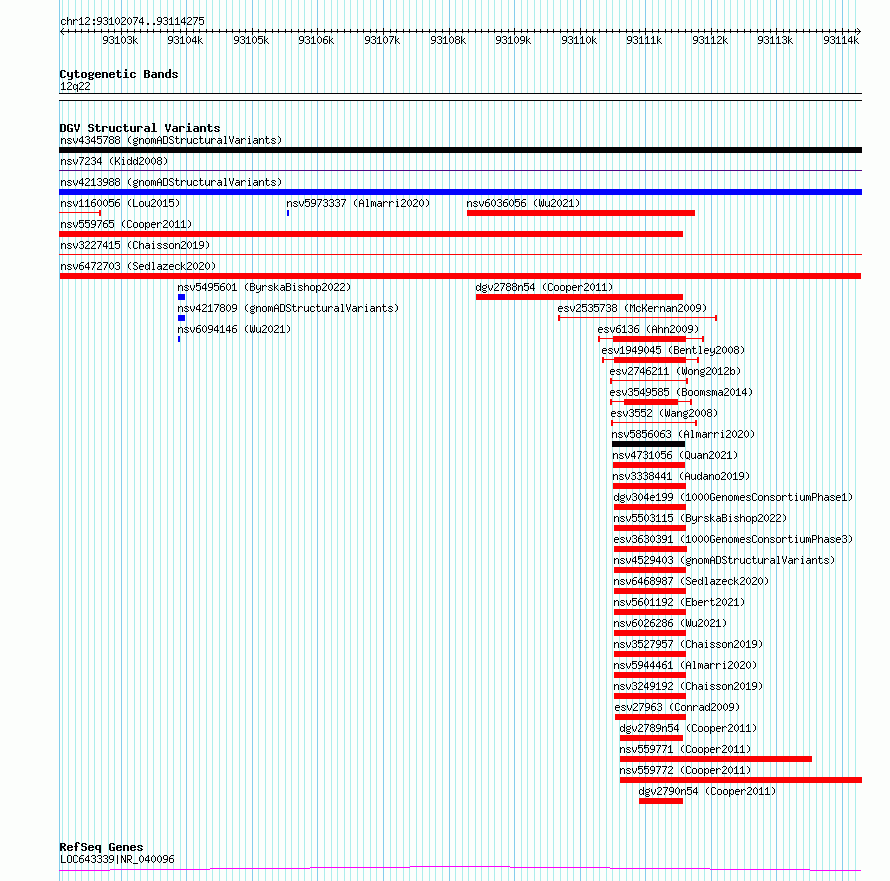Open the nsv7234 (Kidd2008) variant label

(114, 161)
